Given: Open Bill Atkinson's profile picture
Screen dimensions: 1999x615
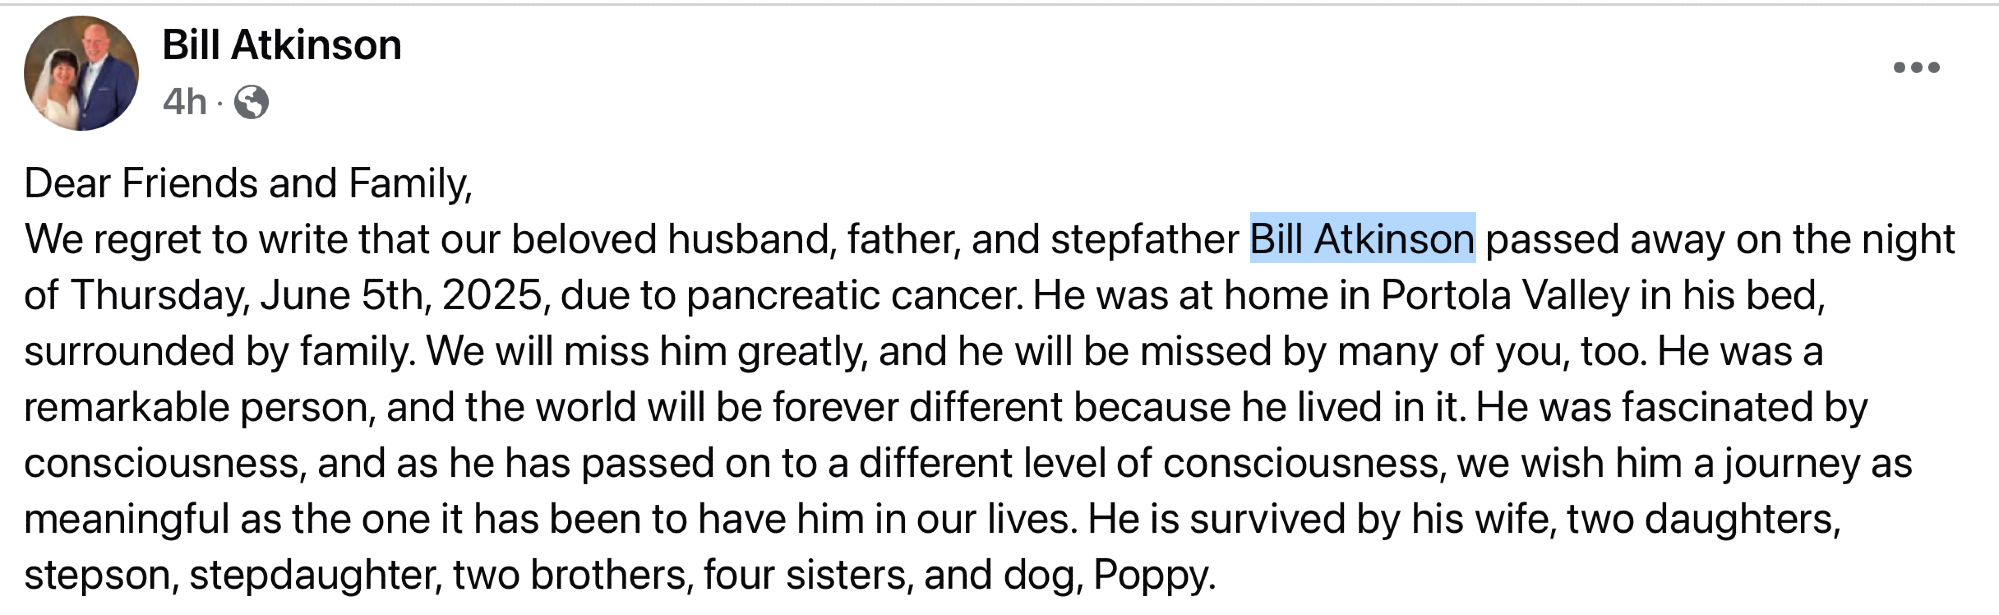Looking at the screenshot, I should pos(81,73).
